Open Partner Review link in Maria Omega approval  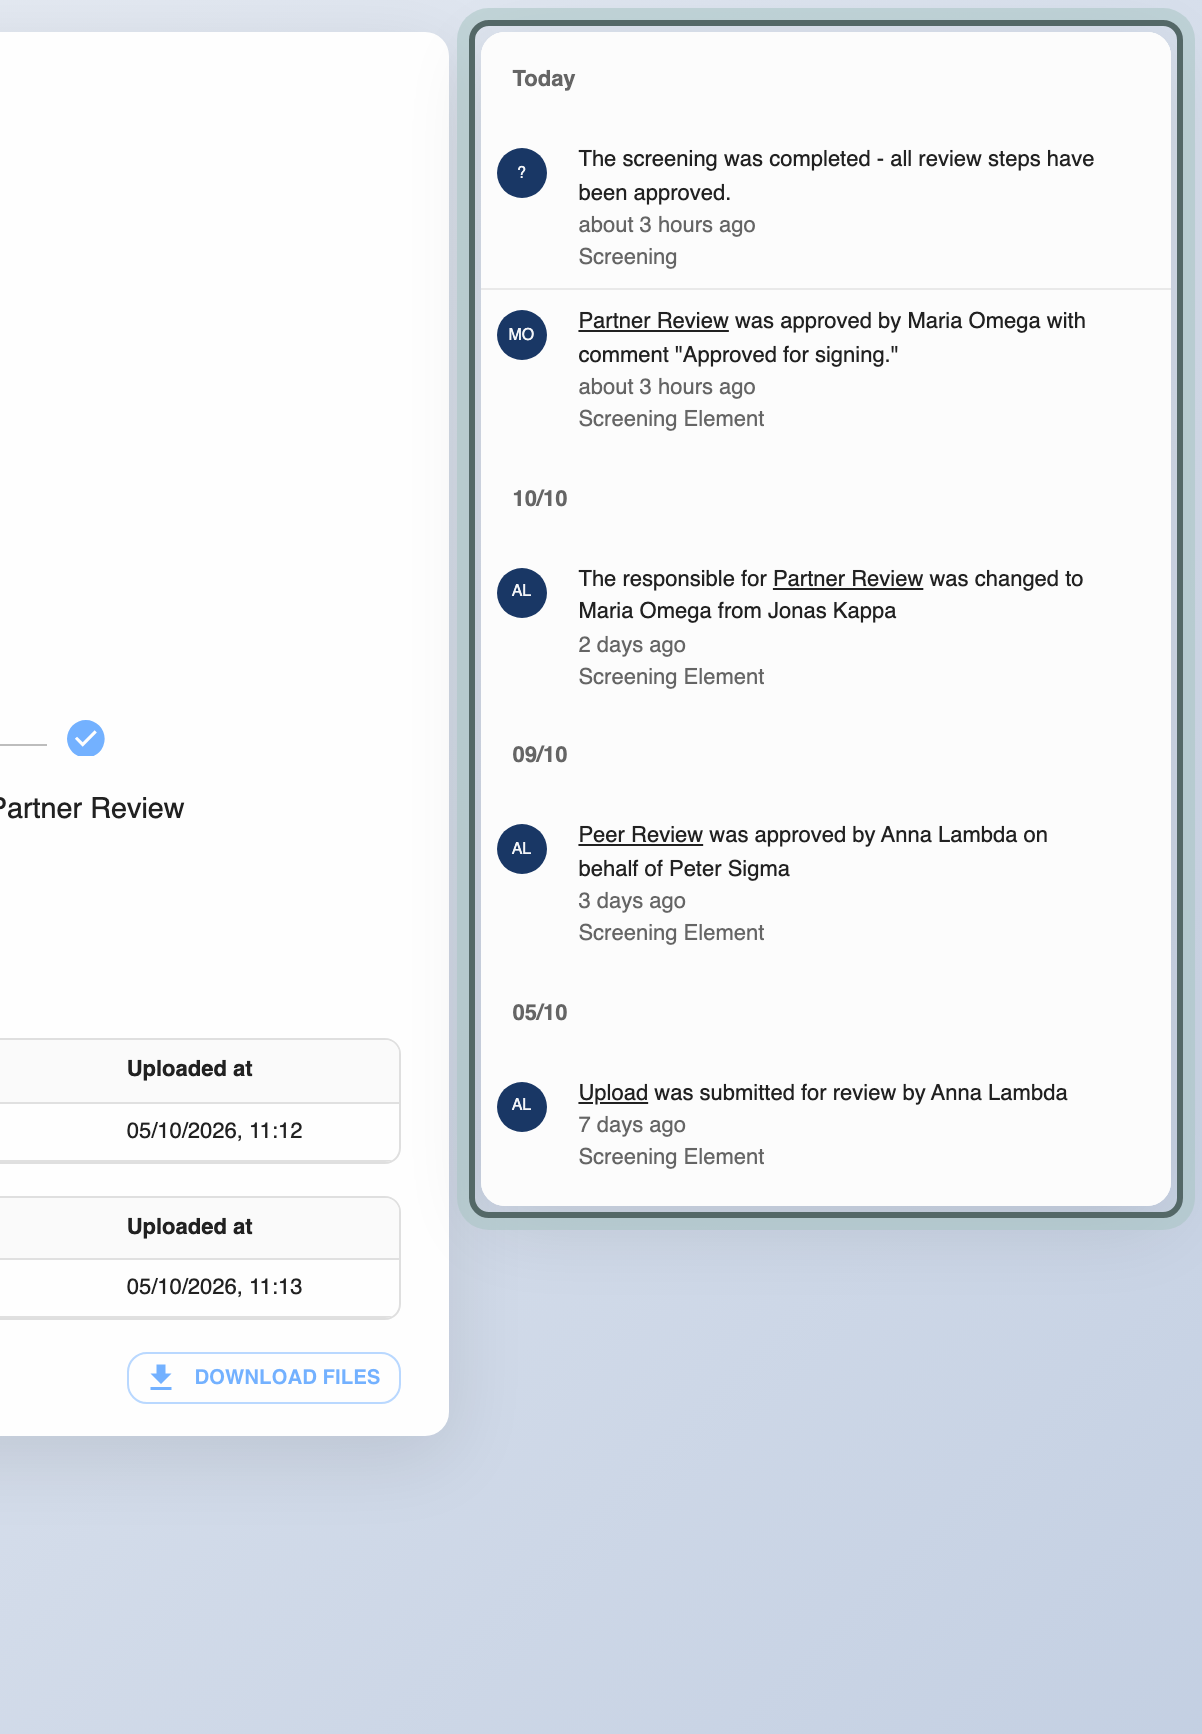coord(653,321)
